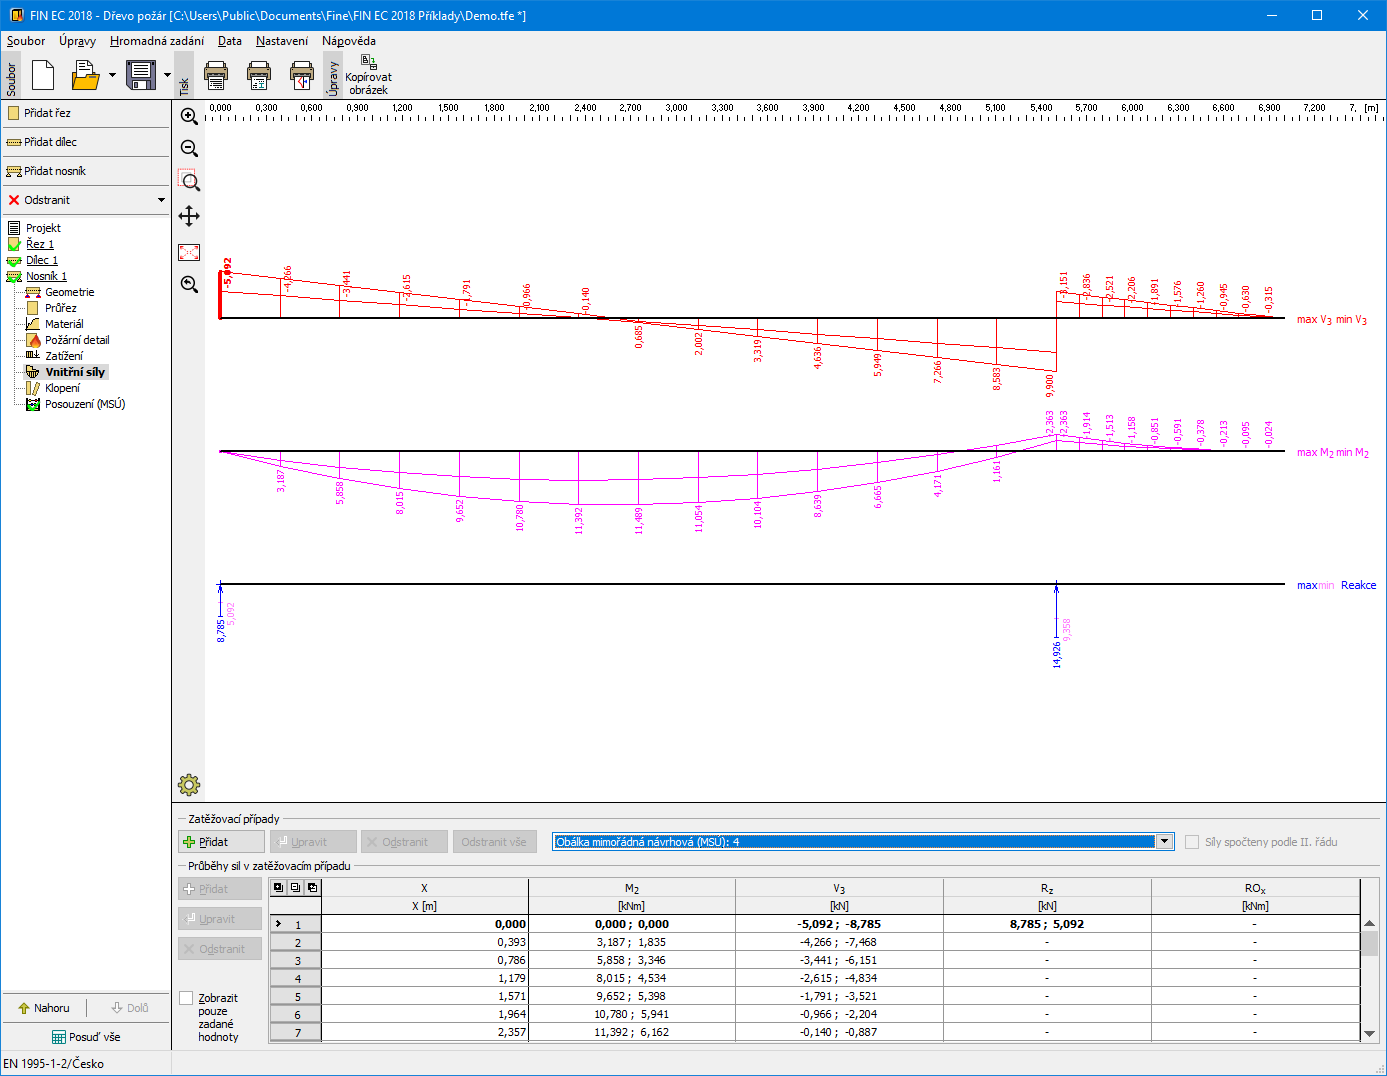Select the pan move tool
1387x1076 pixels.
(189, 216)
